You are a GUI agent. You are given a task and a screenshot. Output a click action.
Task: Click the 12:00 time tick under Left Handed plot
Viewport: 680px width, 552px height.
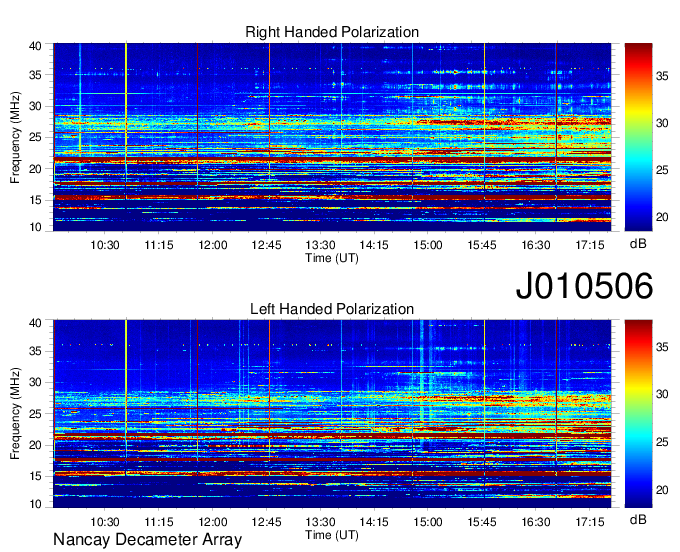click(x=212, y=522)
